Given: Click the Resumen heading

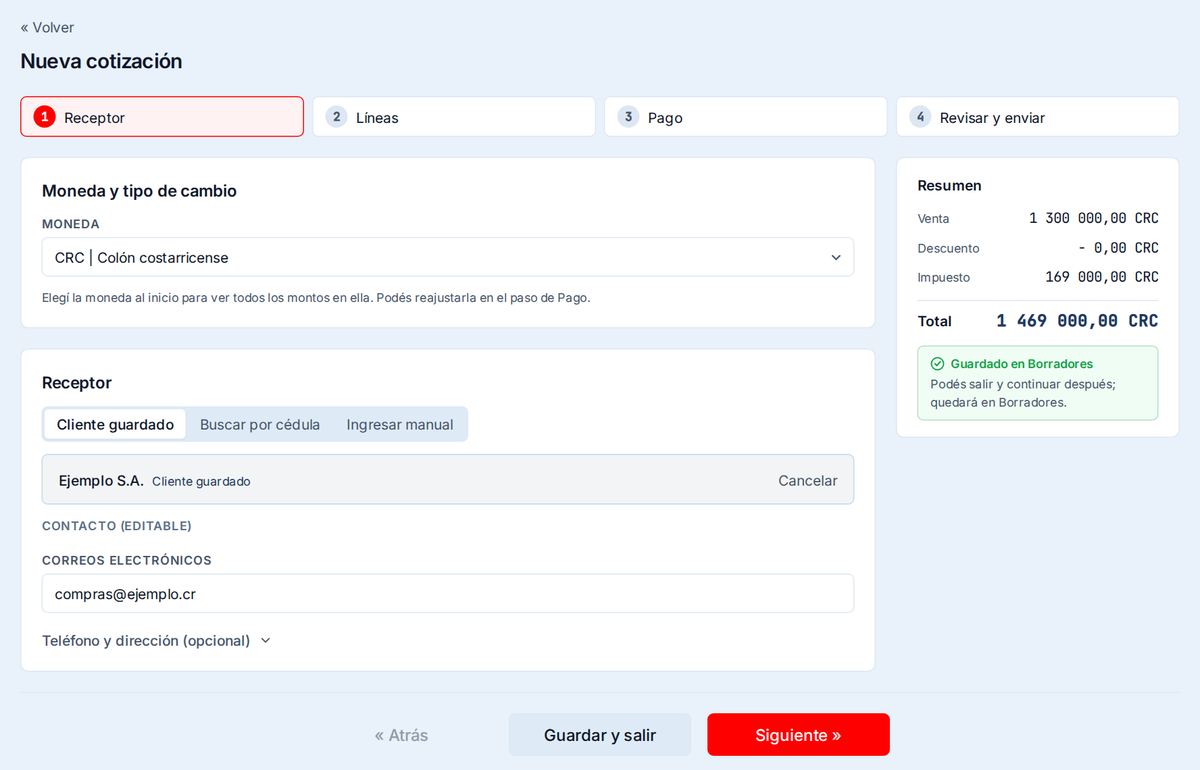Looking at the screenshot, I should [949, 186].
